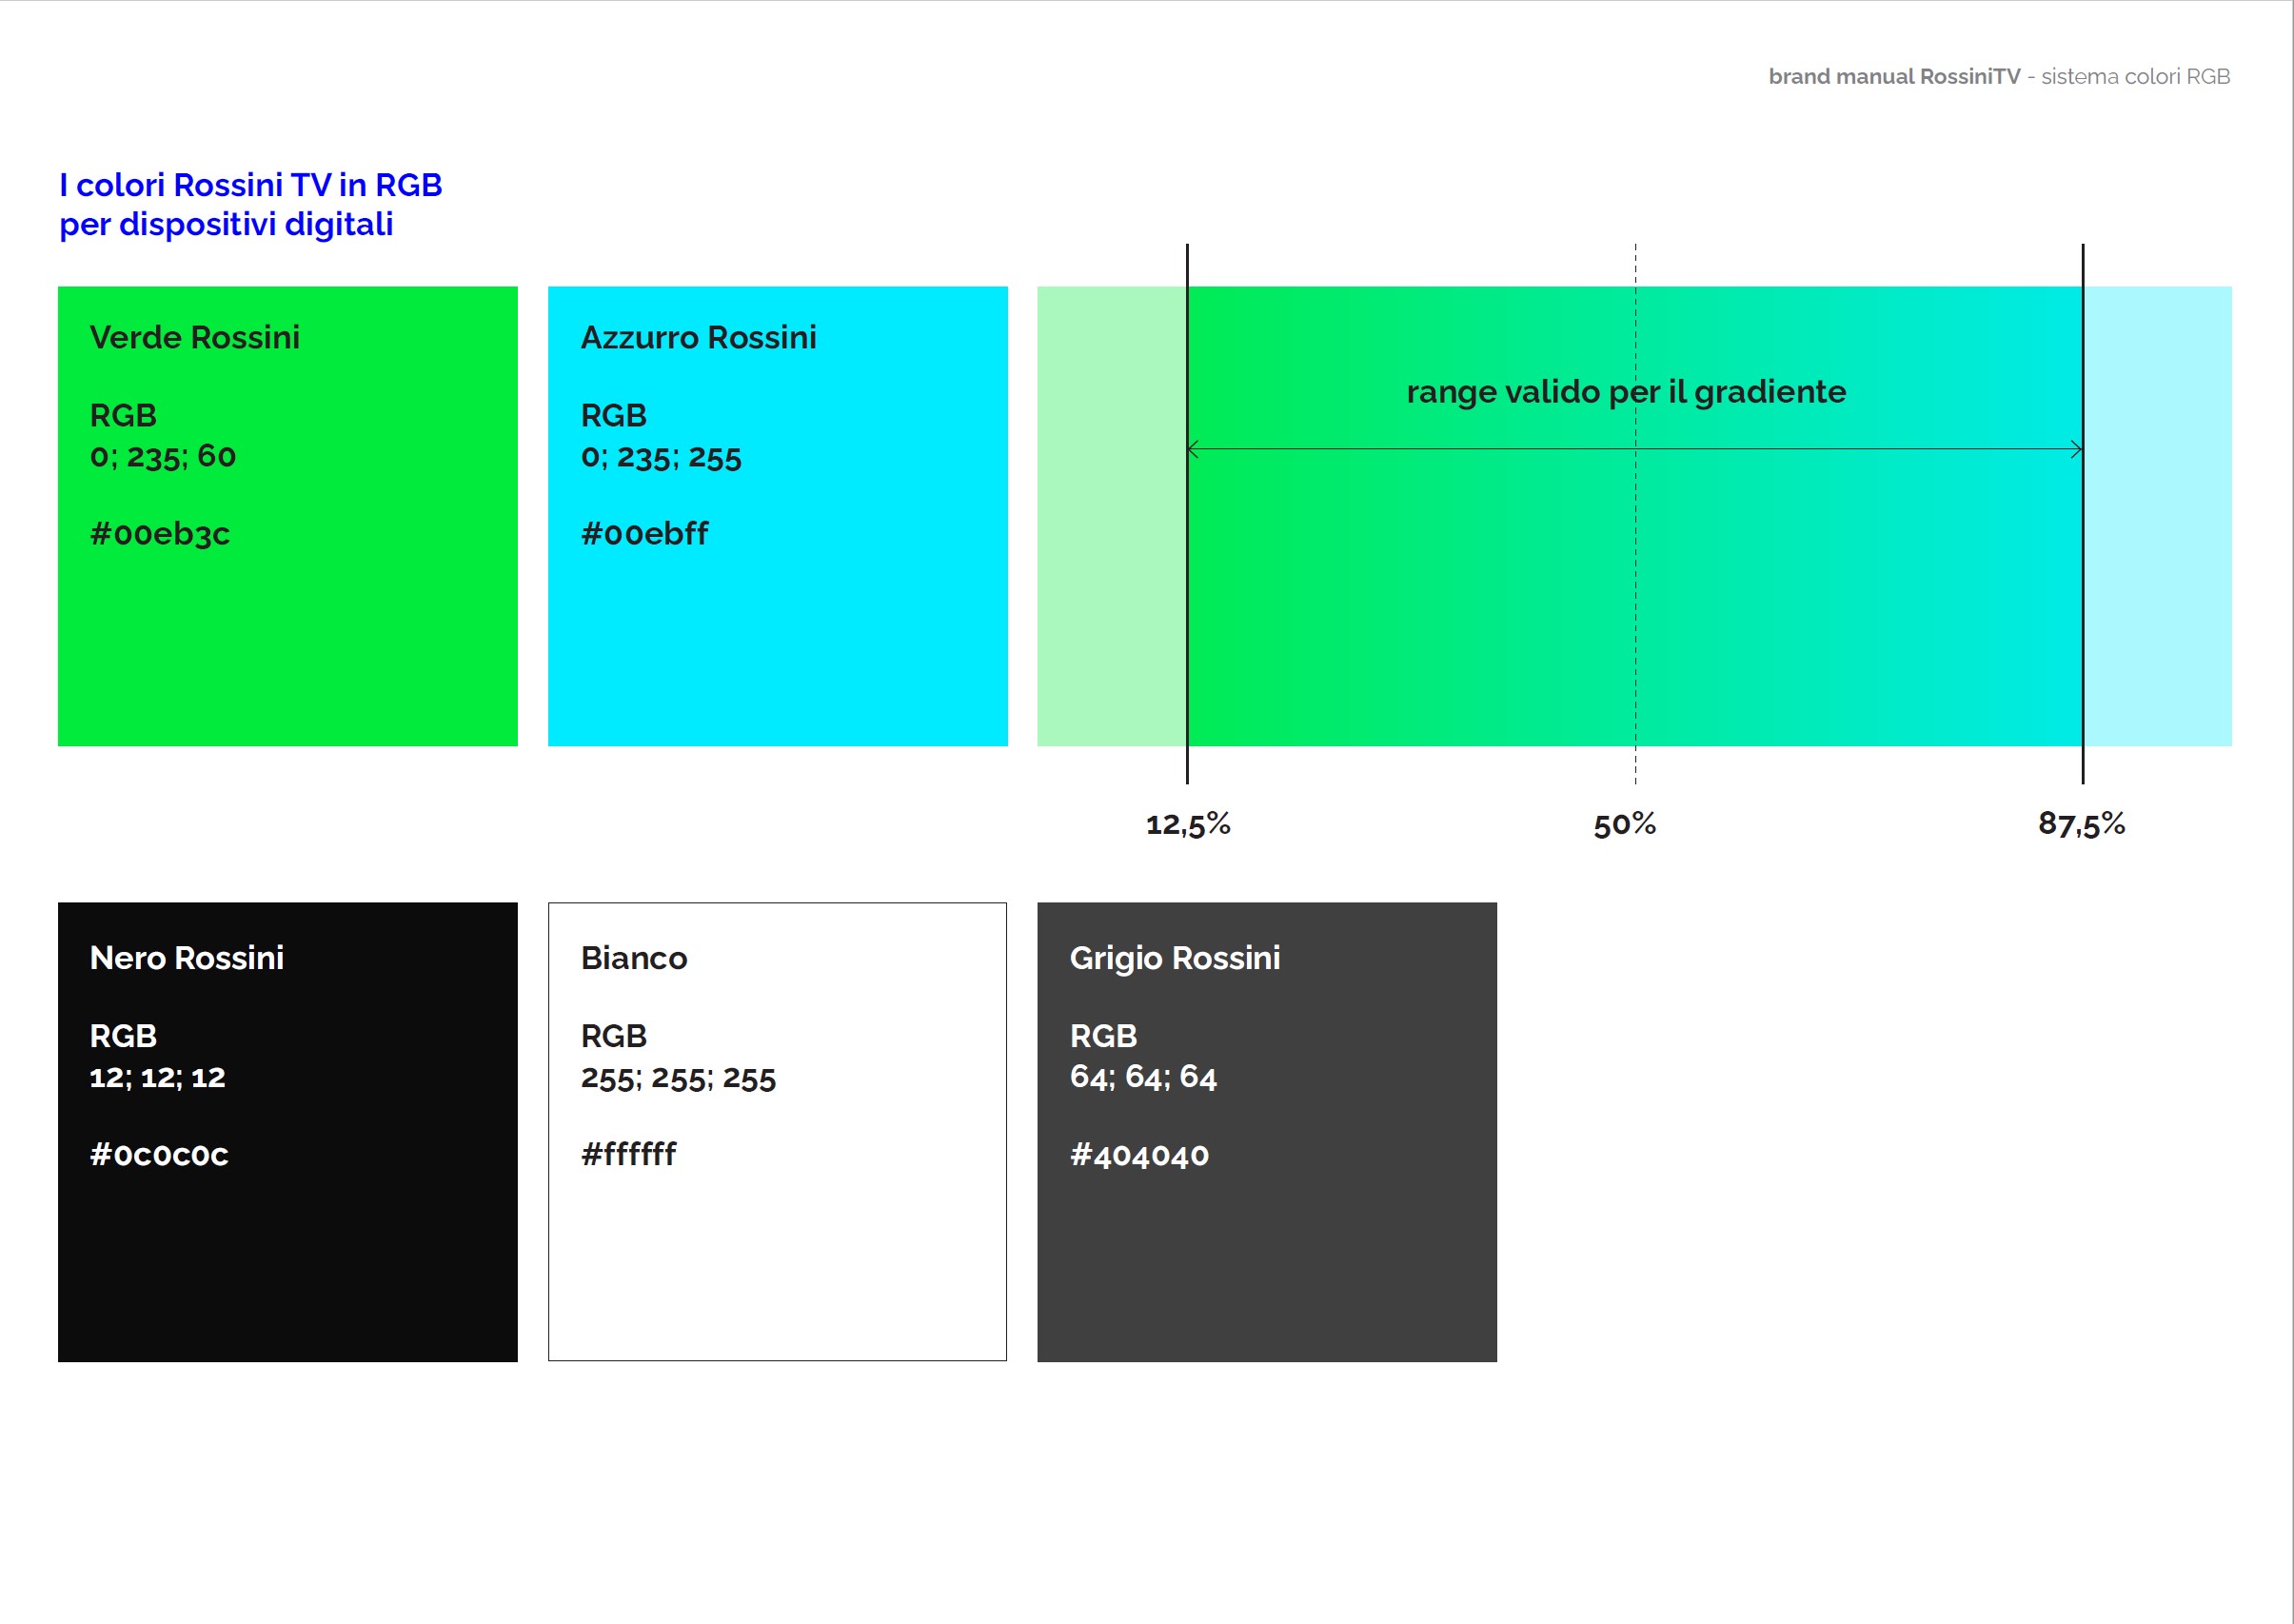Click the 87,5% gradient marker label
The height and width of the screenshot is (1624, 2294).
point(2081,824)
